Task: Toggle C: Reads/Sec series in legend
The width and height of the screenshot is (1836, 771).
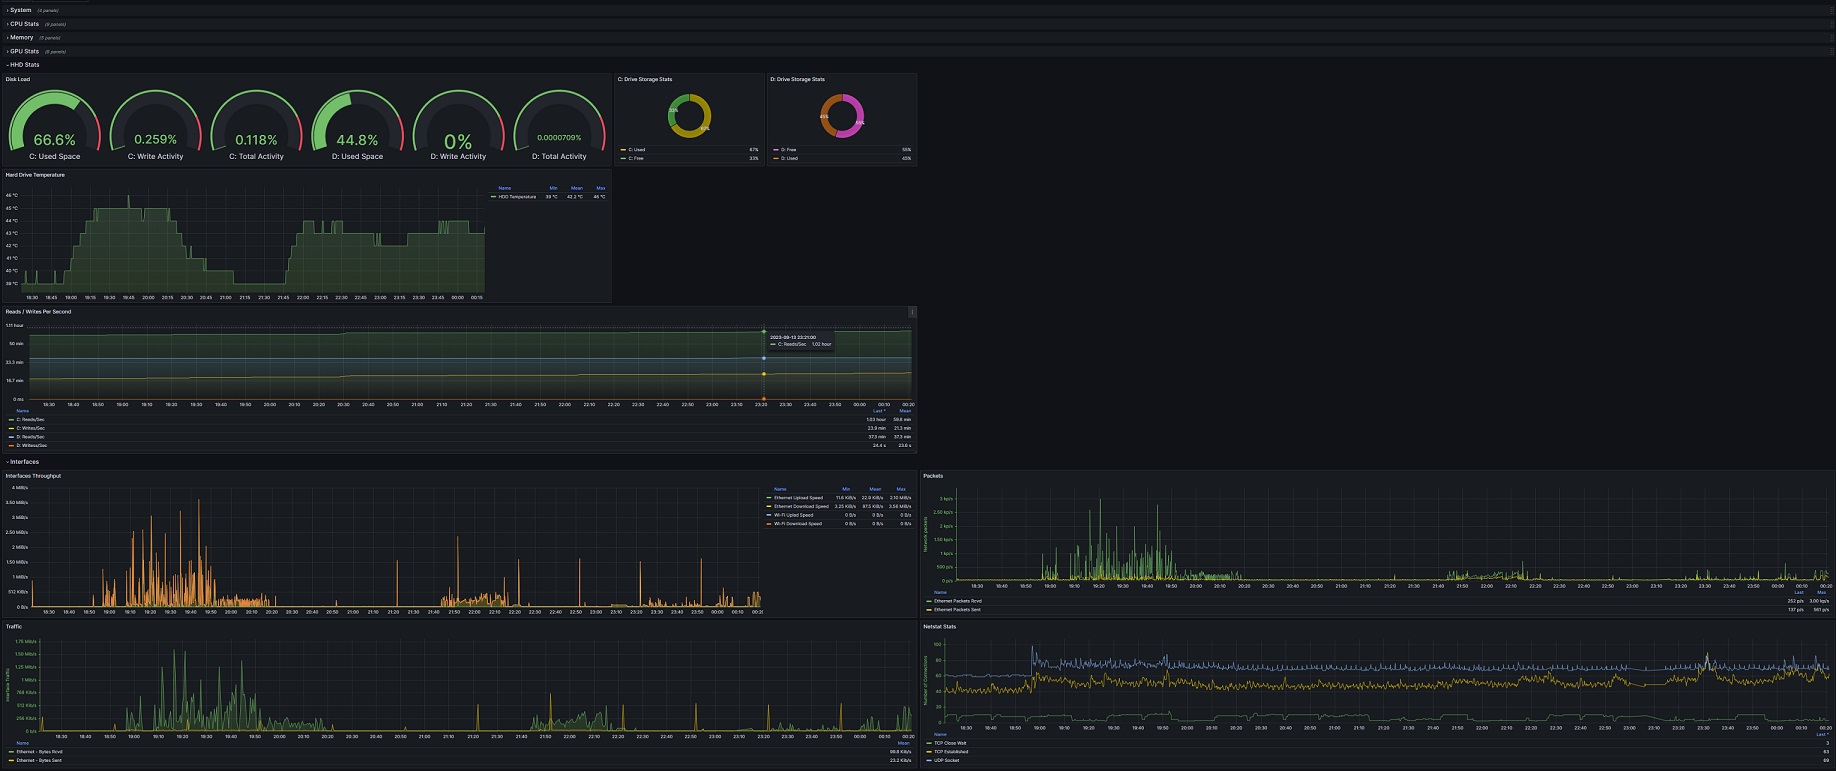Action: coord(31,419)
